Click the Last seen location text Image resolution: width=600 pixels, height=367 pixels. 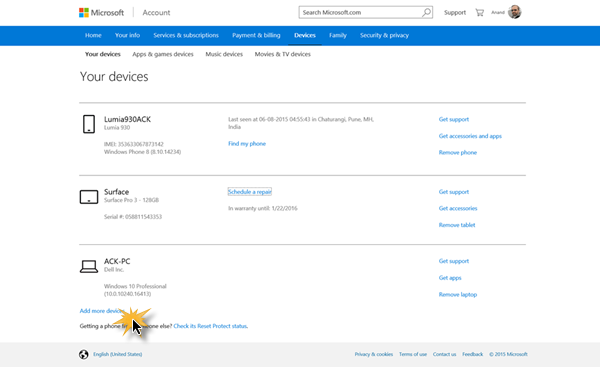[x=301, y=123]
